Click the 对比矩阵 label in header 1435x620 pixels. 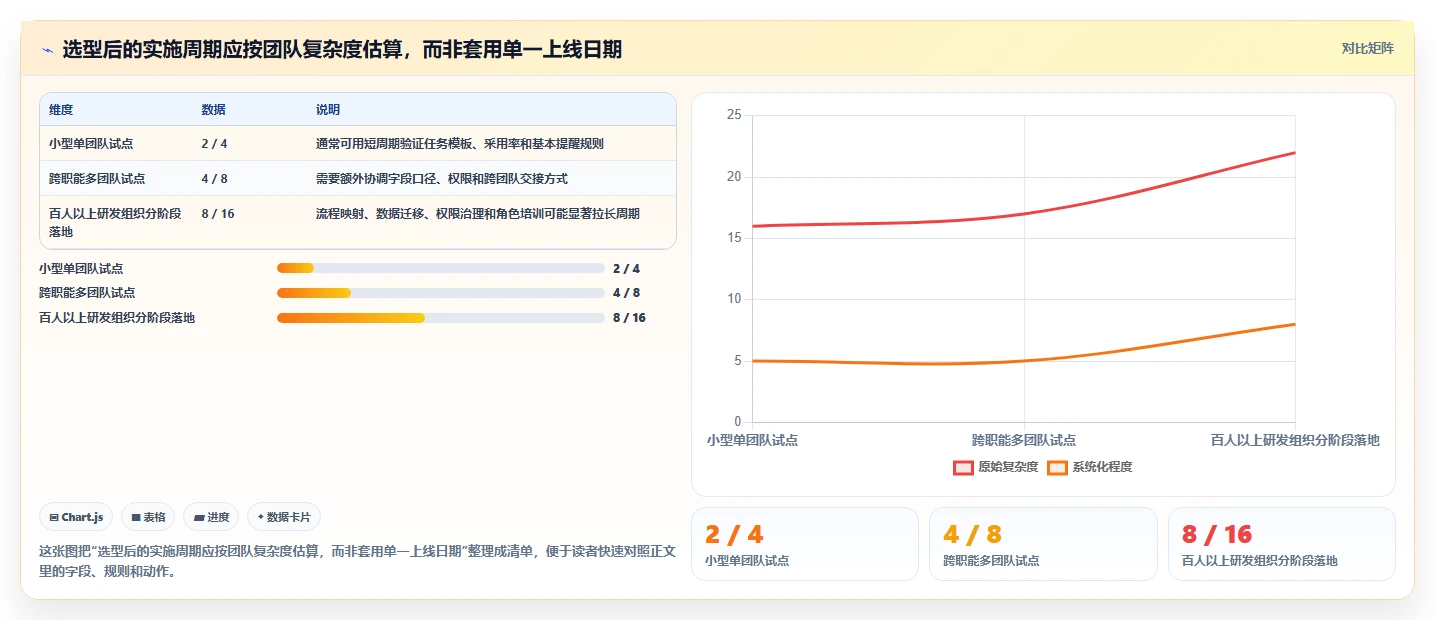(1367, 48)
